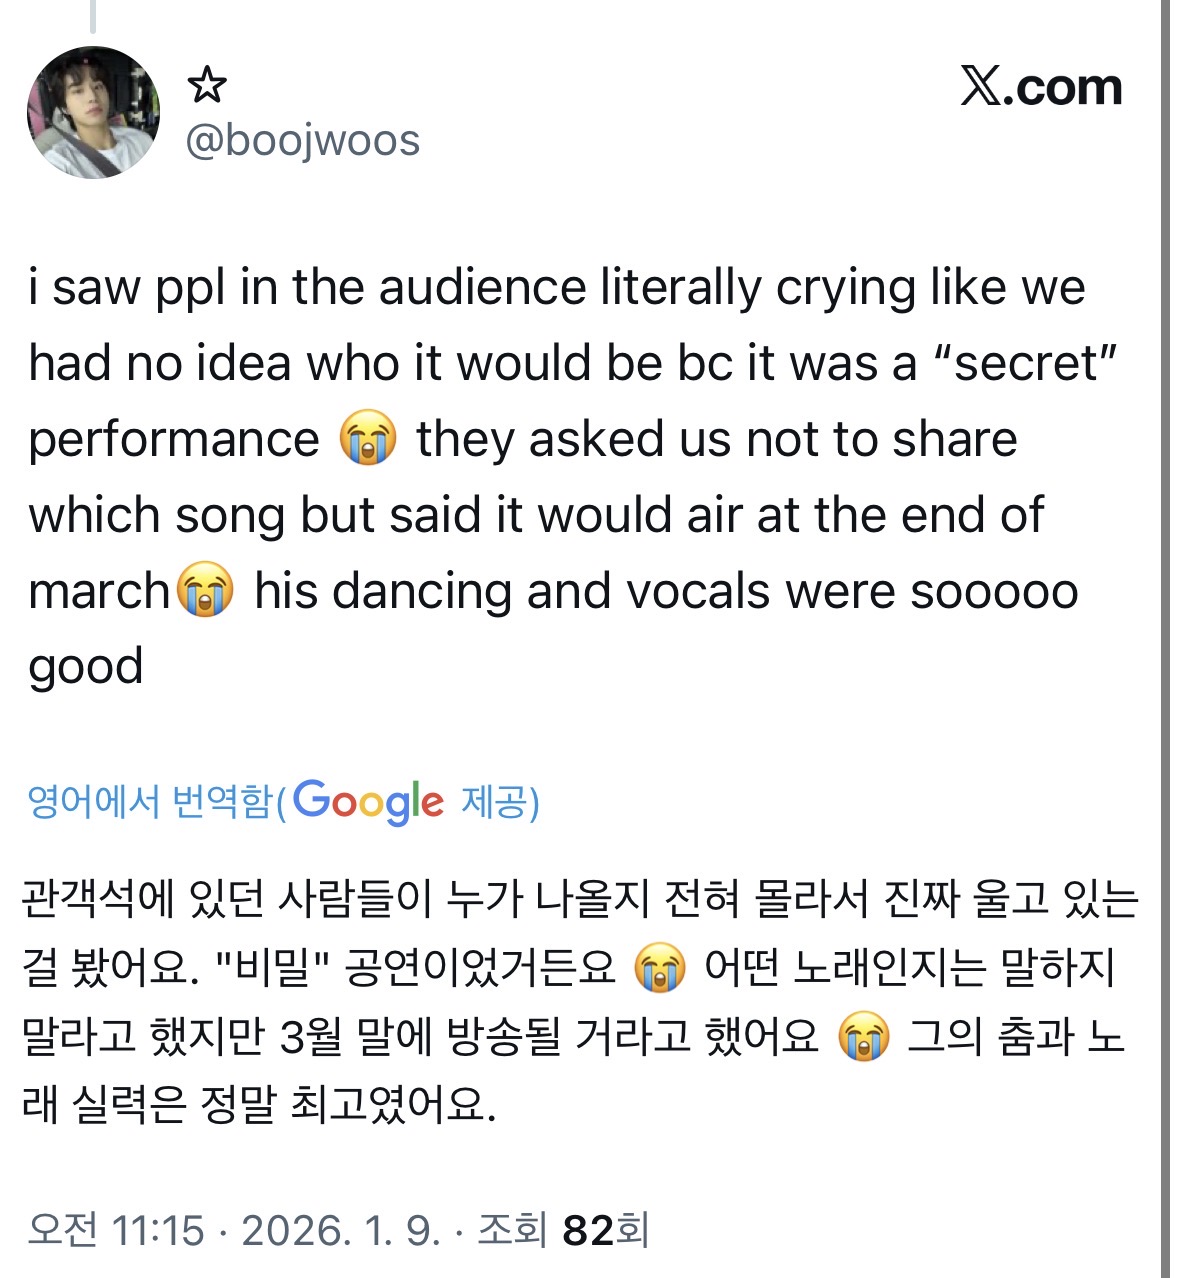Click the thread connector line above avatar

coord(92,15)
